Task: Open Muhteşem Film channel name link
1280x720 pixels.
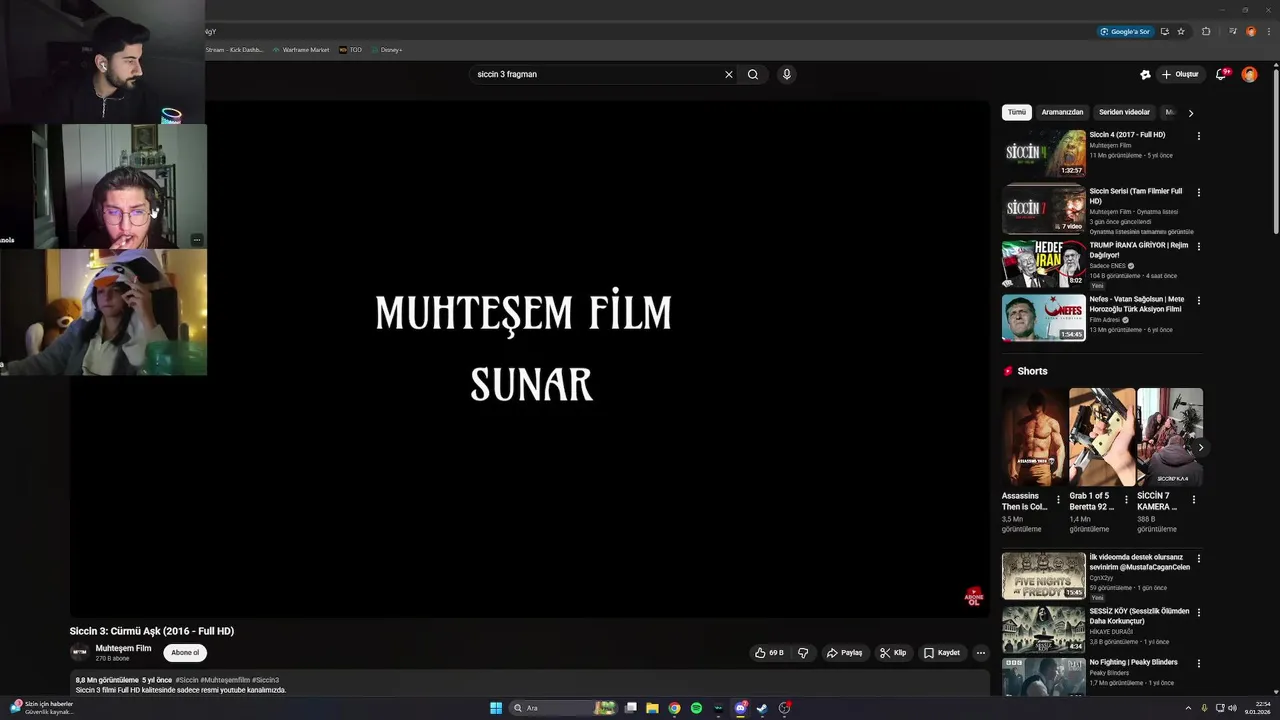Action: point(123,648)
